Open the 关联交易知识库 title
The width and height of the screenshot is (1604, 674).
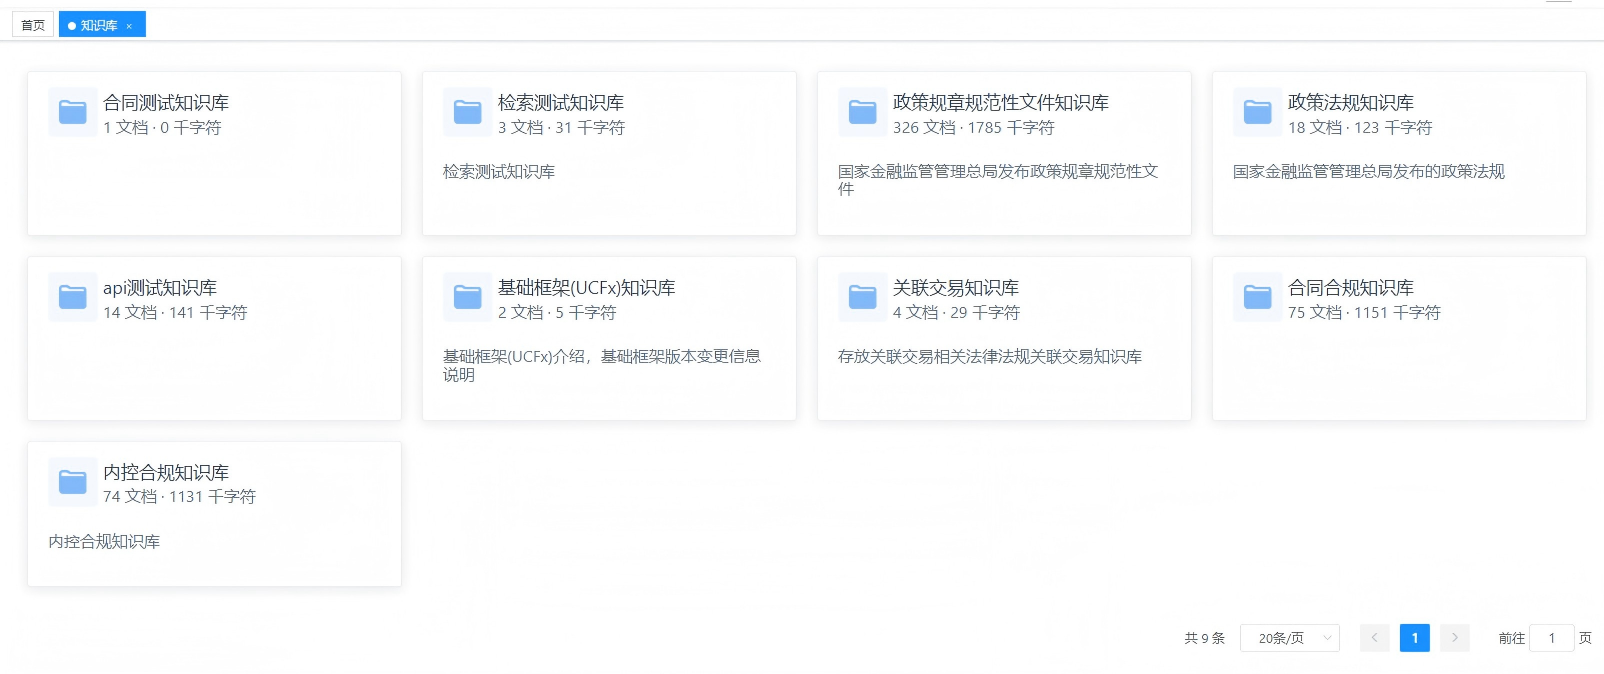tap(956, 288)
